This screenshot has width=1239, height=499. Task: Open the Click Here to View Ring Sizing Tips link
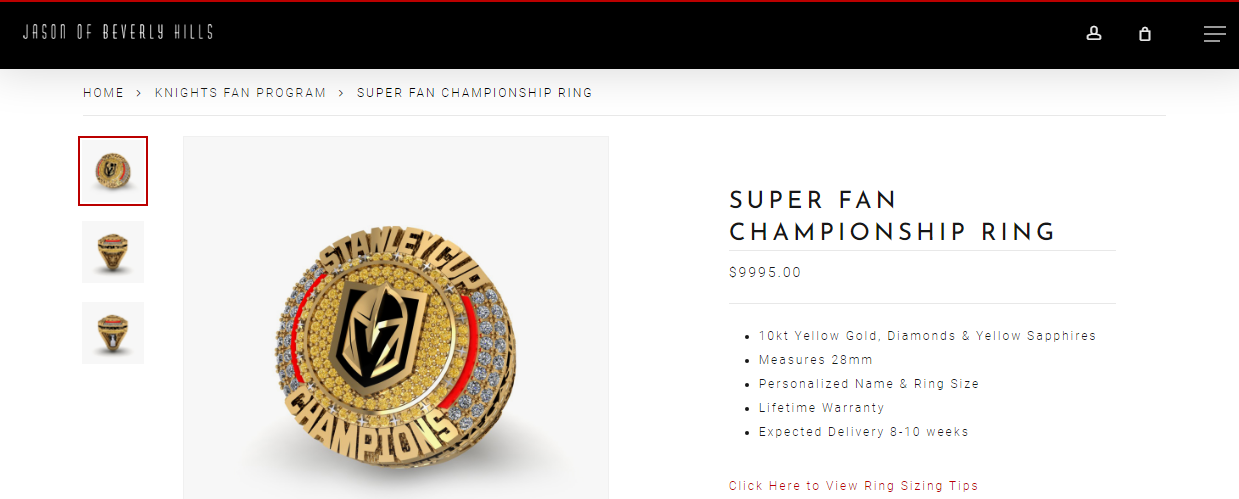[x=853, y=486]
